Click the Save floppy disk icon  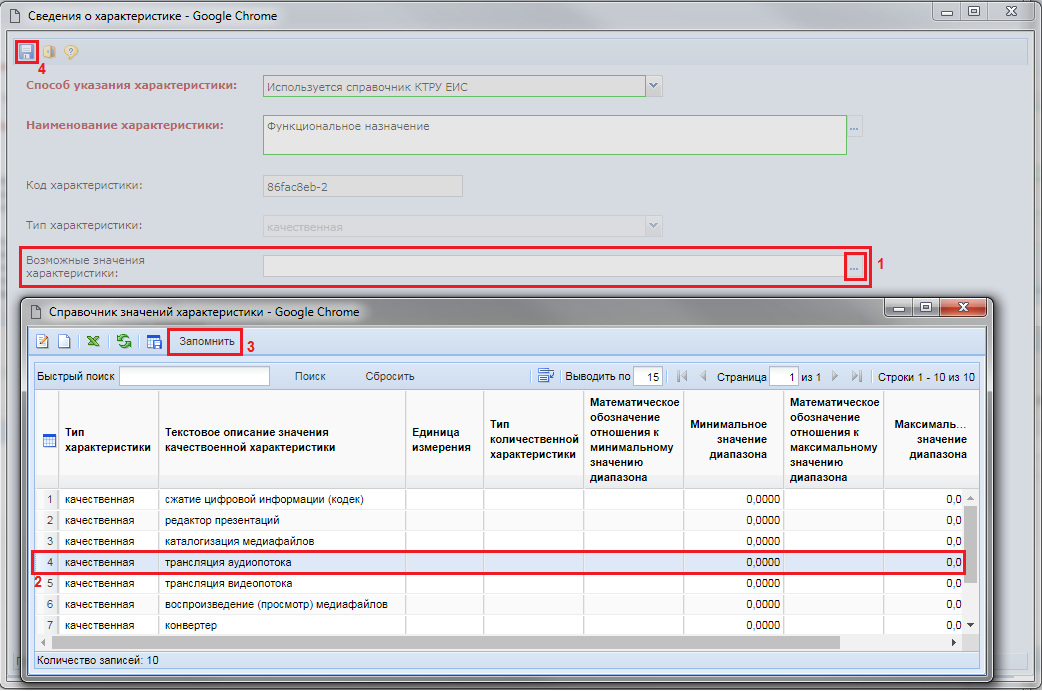(27, 51)
